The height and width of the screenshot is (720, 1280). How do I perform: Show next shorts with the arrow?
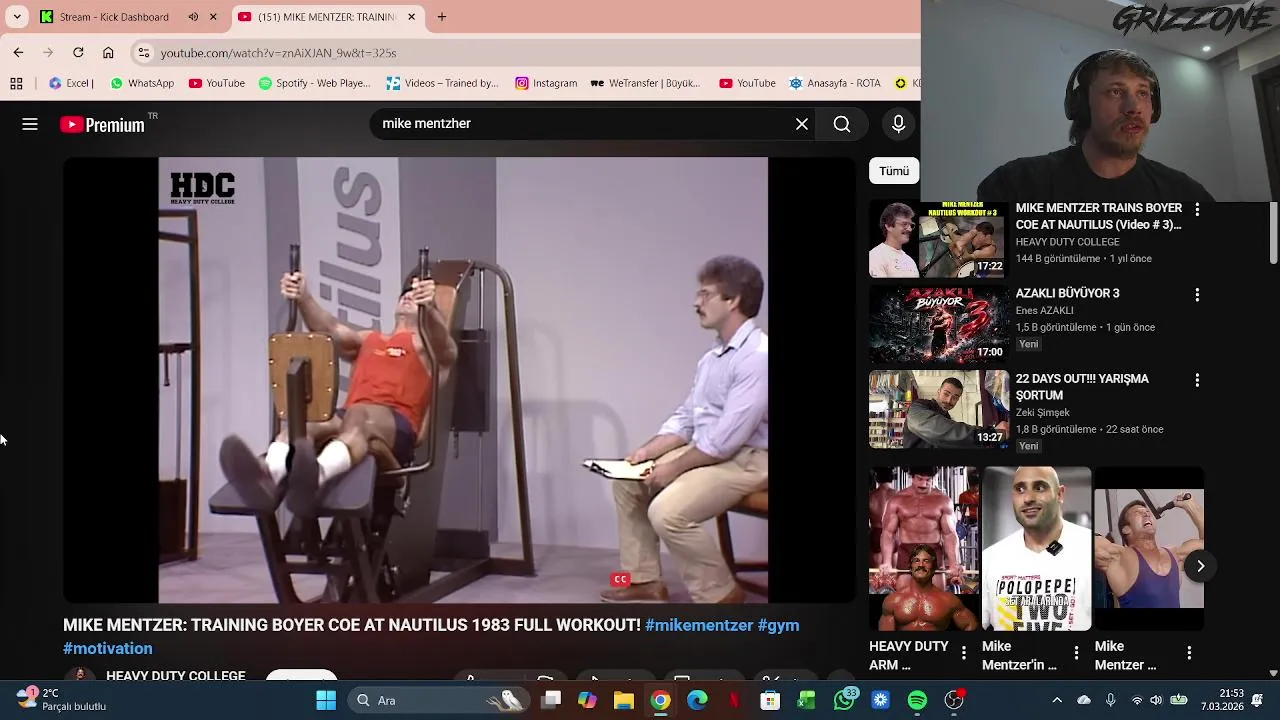click(x=1200, y=566)
